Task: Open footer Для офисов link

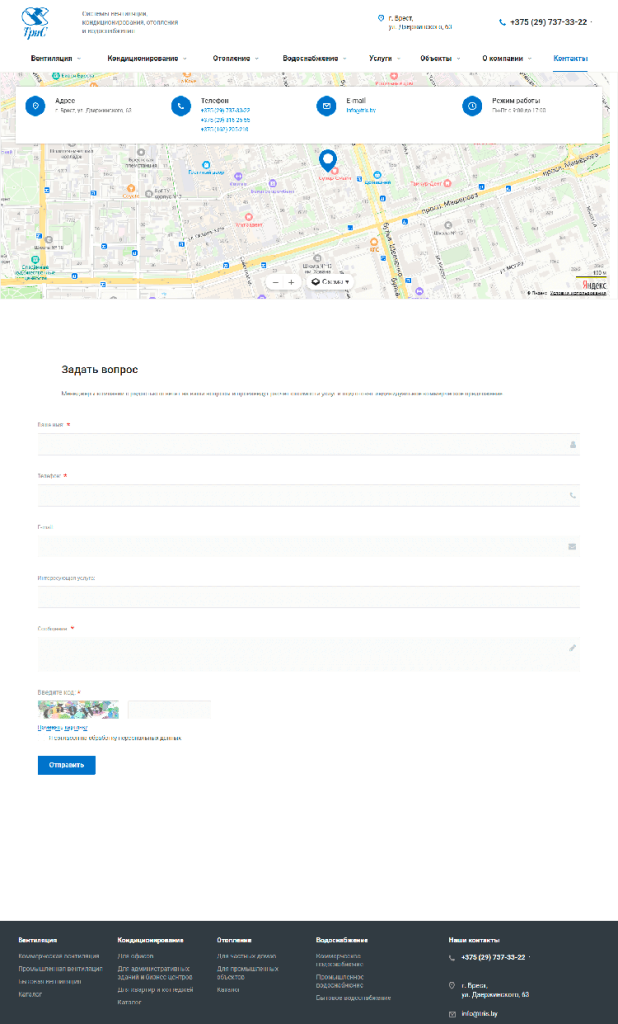Action: pyautogui.click(x=135, y=956)
